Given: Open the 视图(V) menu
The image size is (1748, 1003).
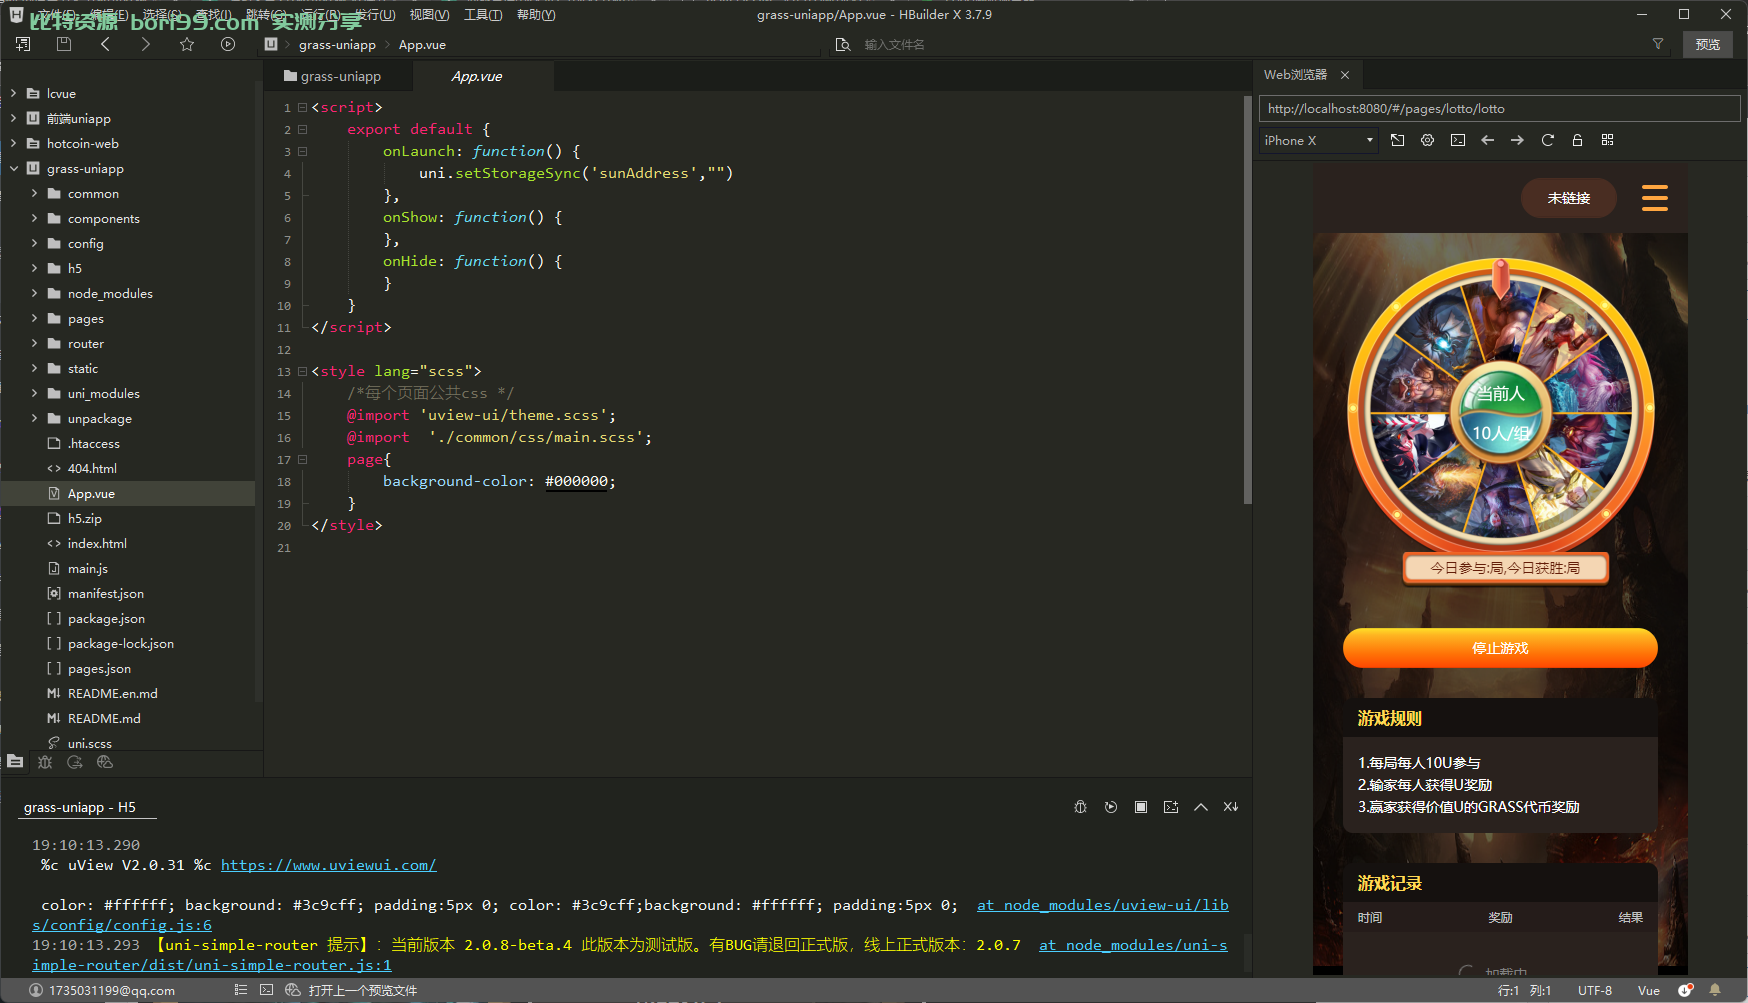Looking at the screenshot, I should 429,15.
